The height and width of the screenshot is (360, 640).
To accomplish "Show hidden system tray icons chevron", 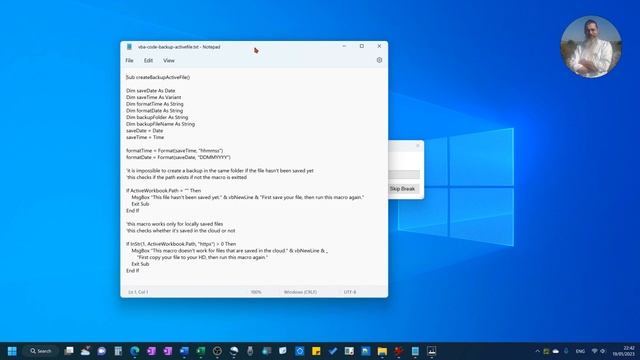I will point(537,351).
